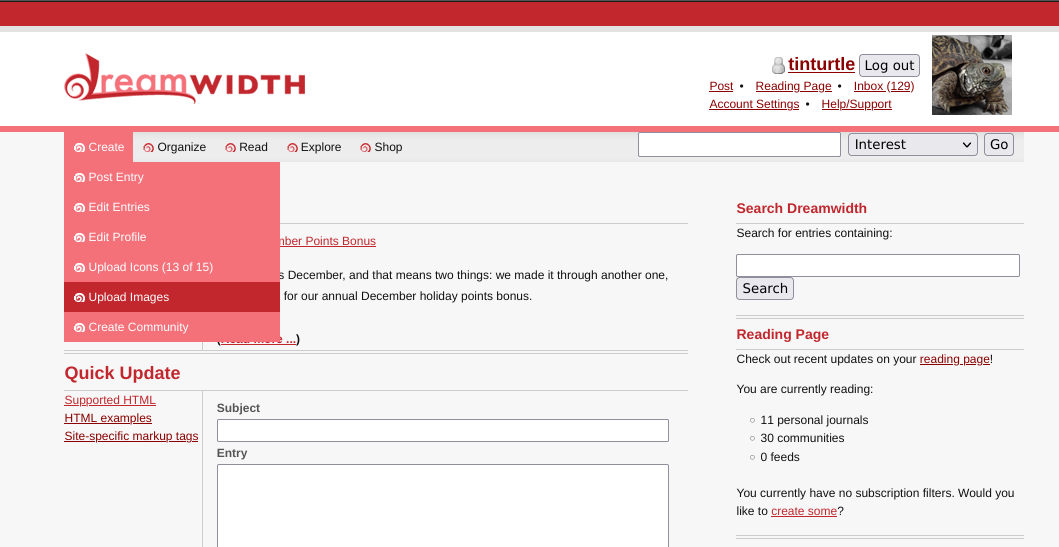Open the Organize menu
This screenshot has width=1059, height=547.
coord(174,147)
